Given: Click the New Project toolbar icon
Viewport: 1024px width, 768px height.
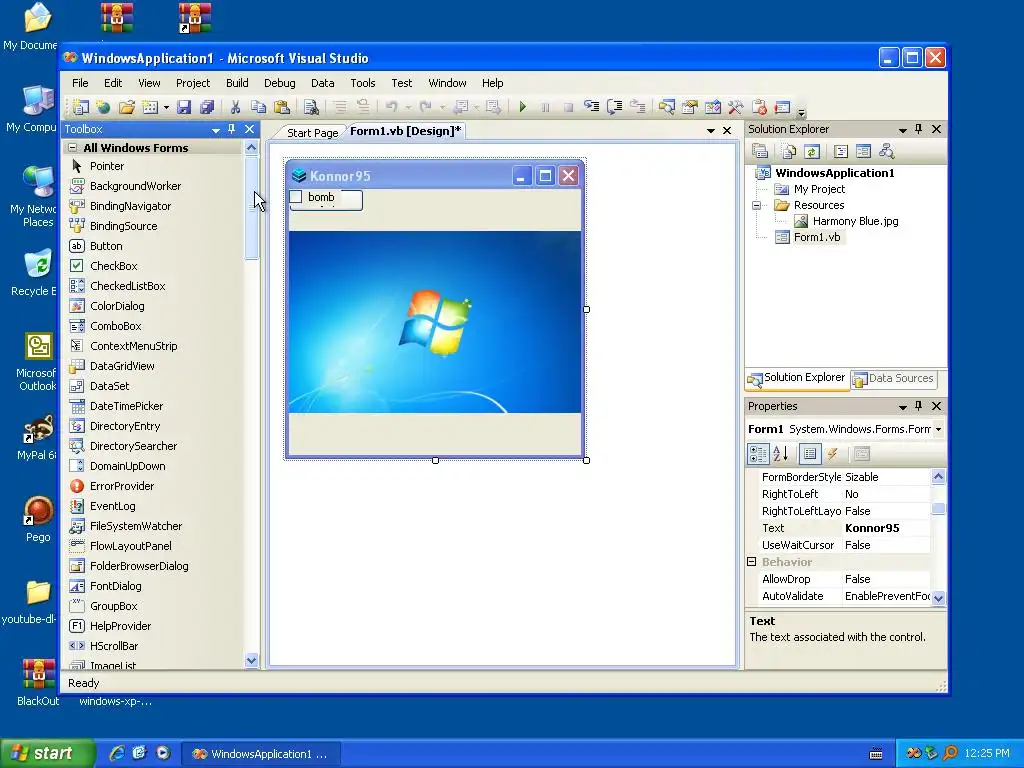Looking at the screenshot, I should pyautogui.click(x=80, y=106).
